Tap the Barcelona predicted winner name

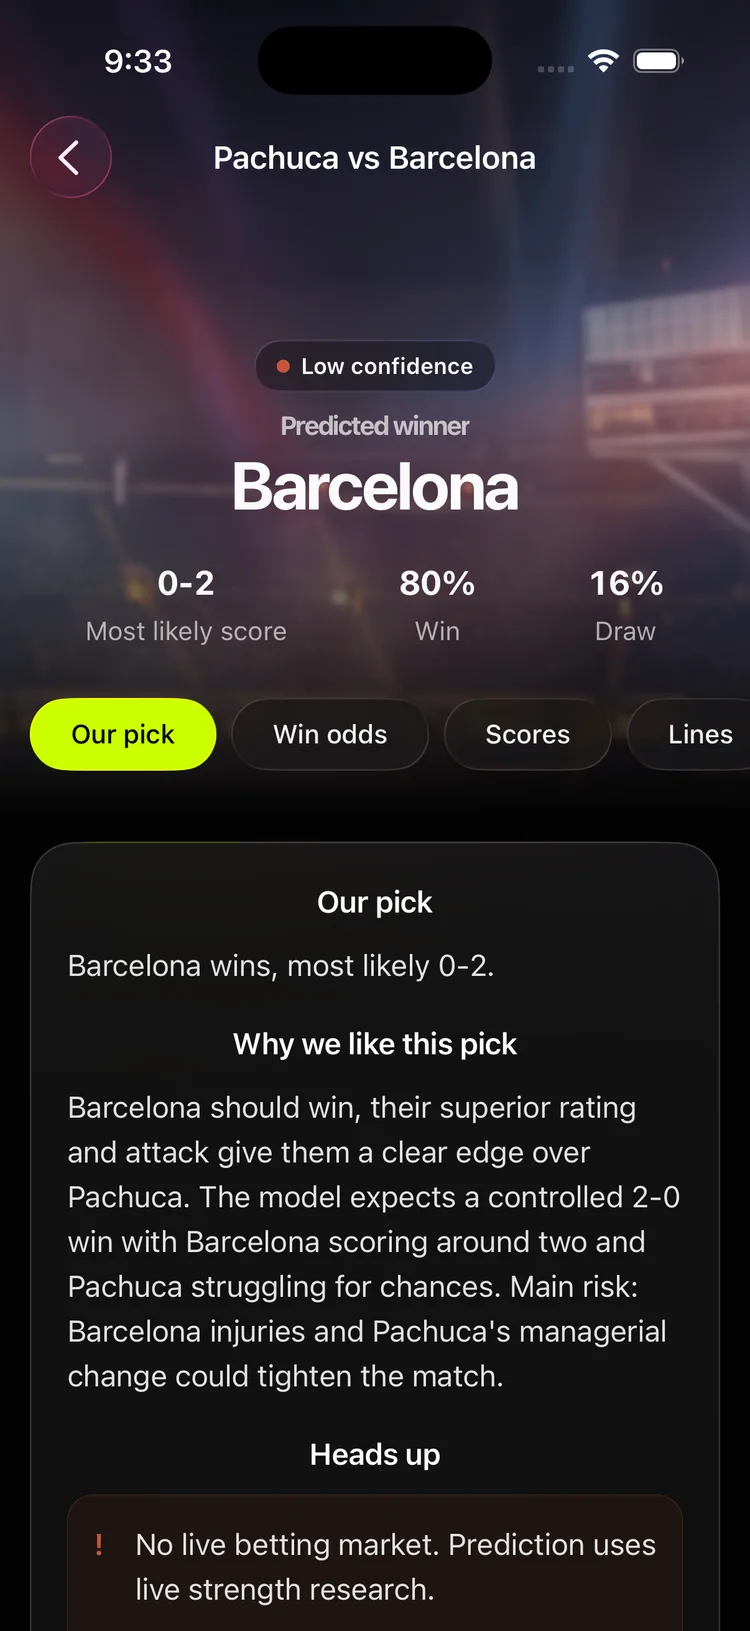375,487
